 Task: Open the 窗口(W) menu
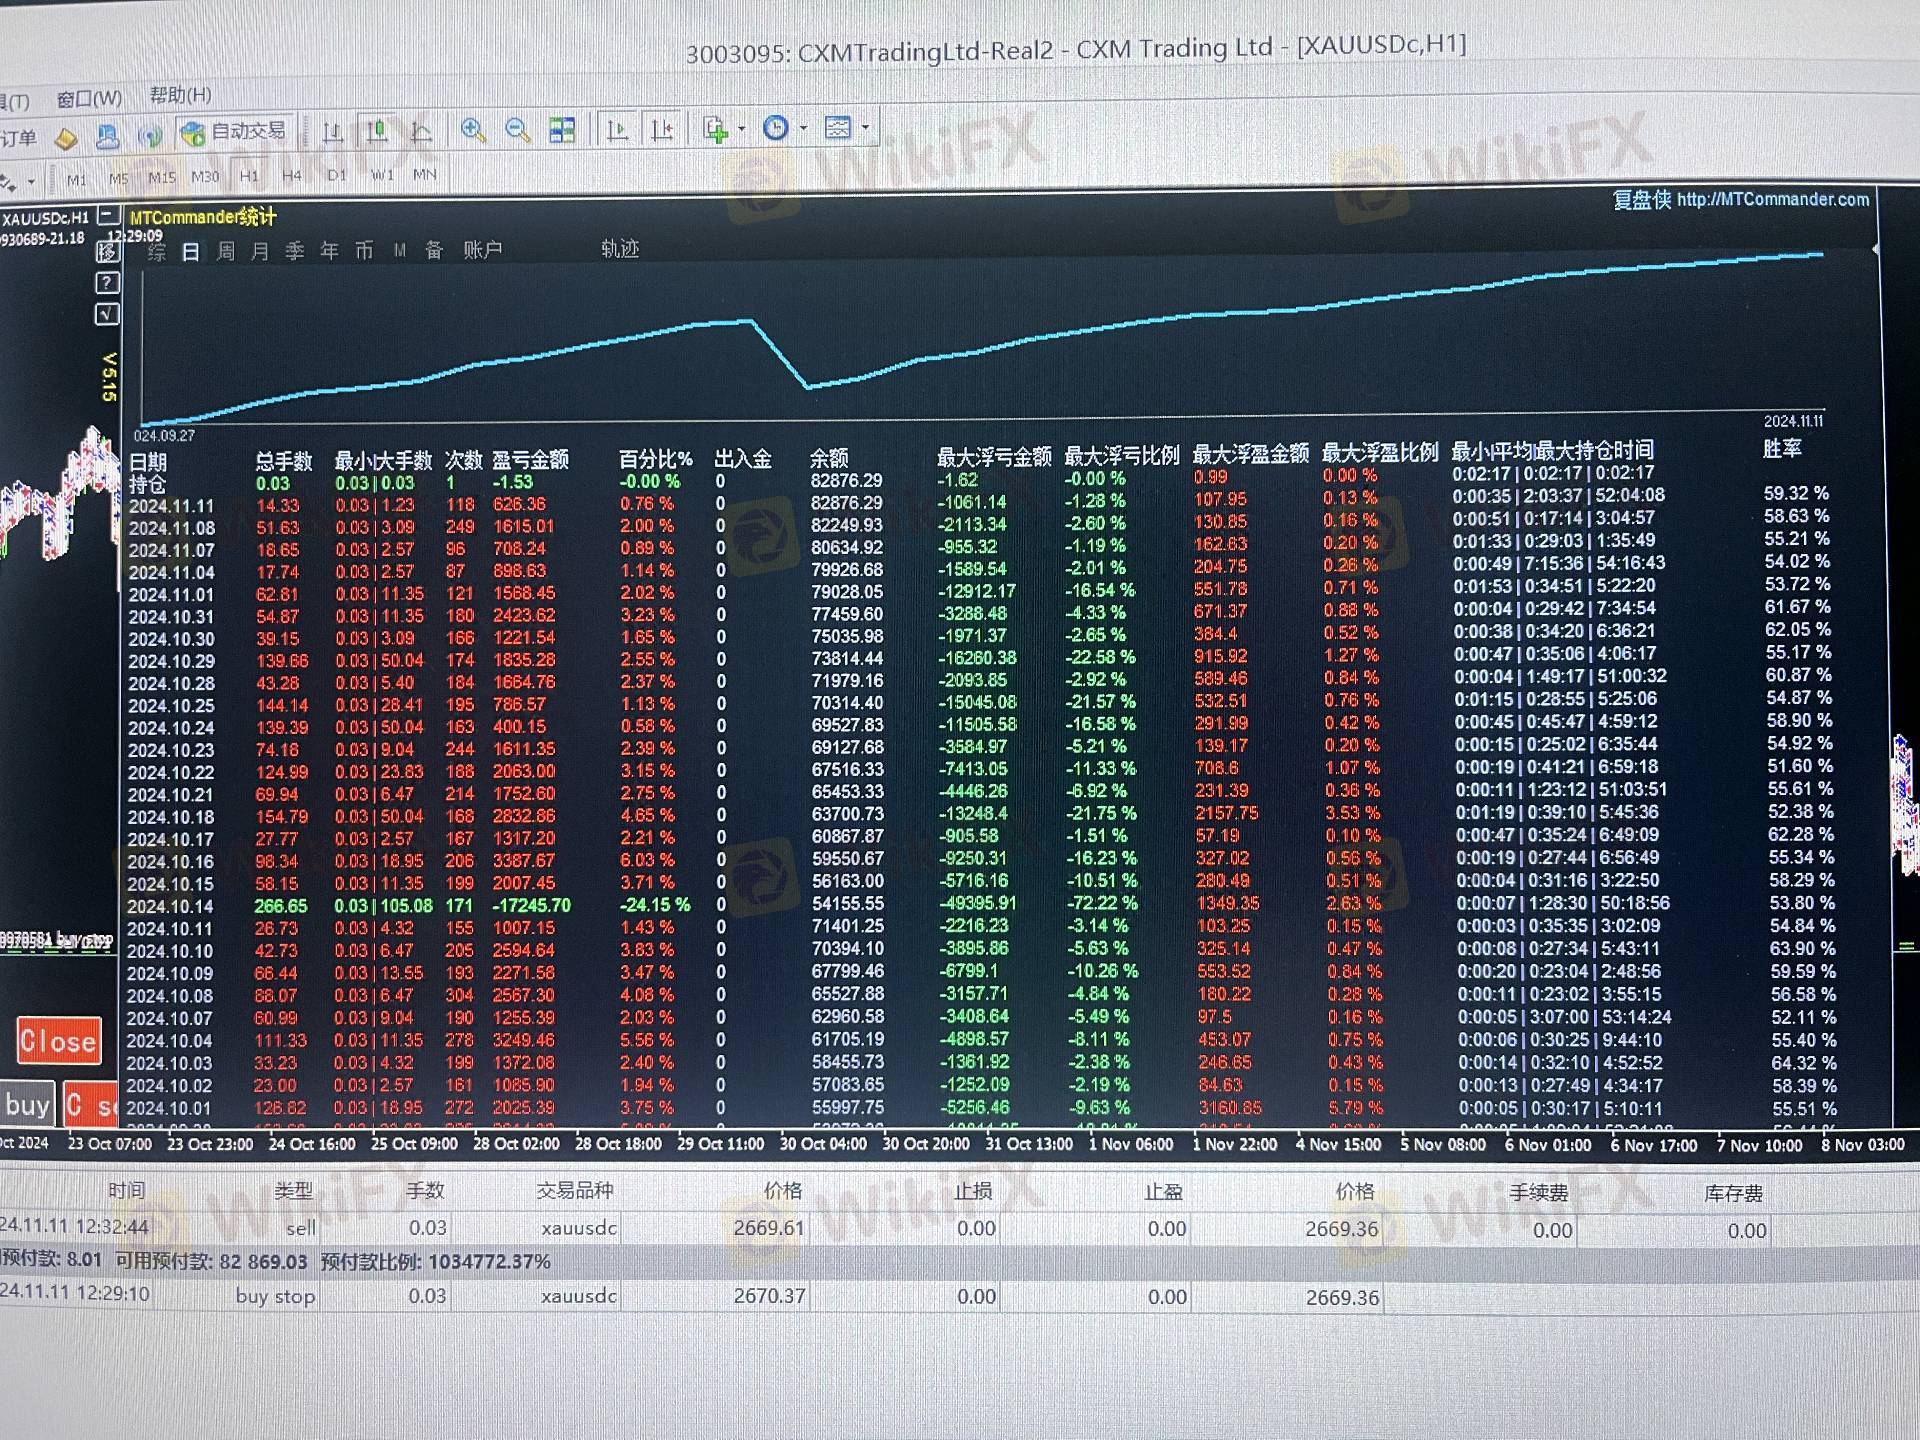click(x=89, y=99)
